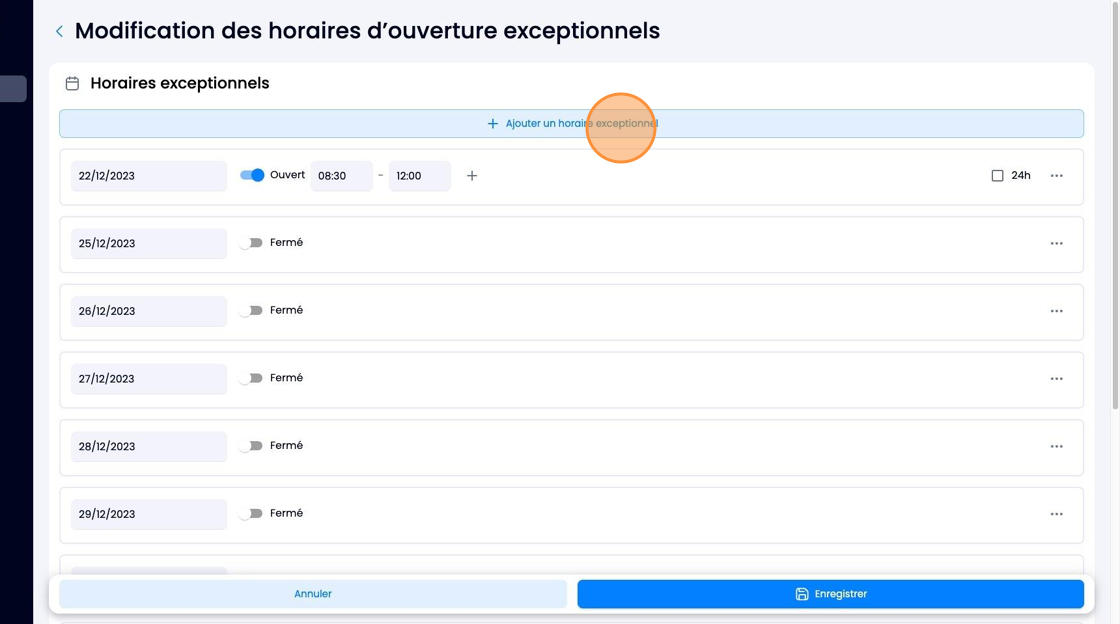The width and height of the screenshot is (1120, 624).
Task: Switch on the toggle for 27/12/2023
Action: pos(251,378)
